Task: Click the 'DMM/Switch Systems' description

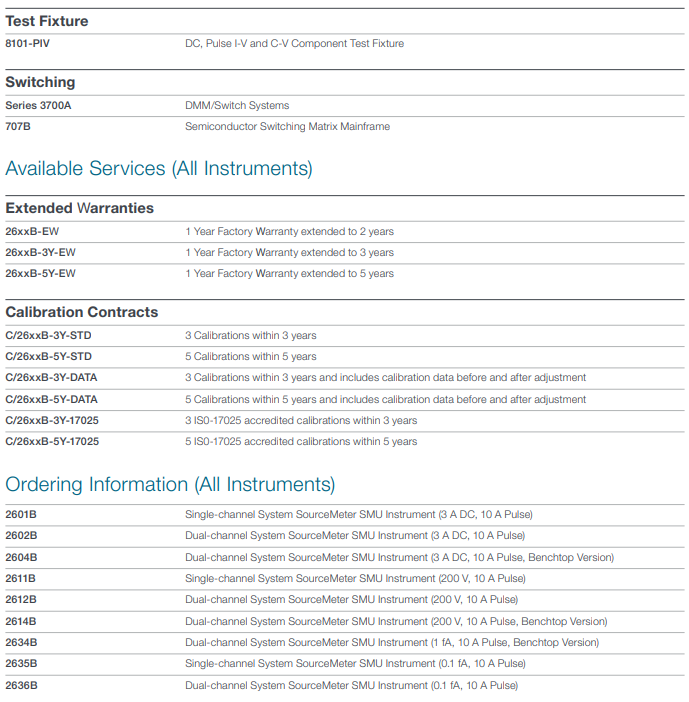Action: click(237, 105)
